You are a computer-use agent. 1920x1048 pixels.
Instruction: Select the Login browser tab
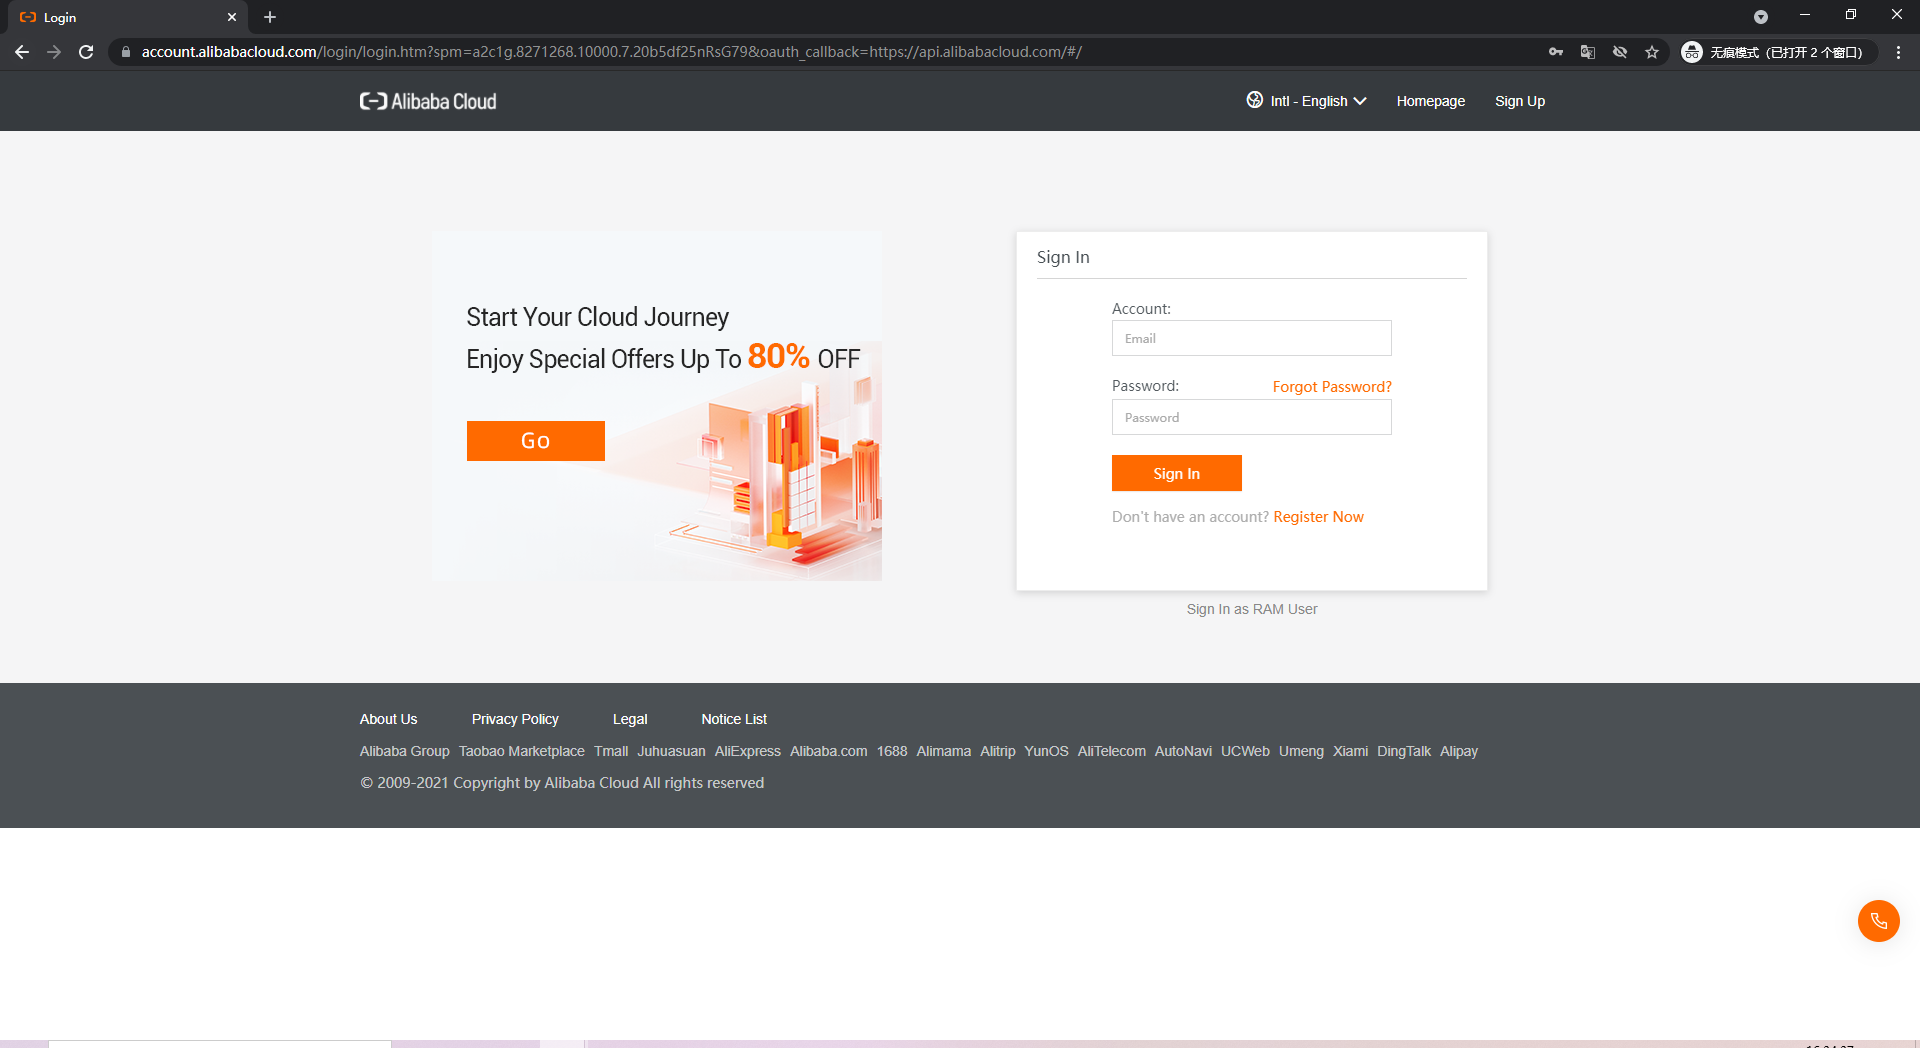[125, 17]
